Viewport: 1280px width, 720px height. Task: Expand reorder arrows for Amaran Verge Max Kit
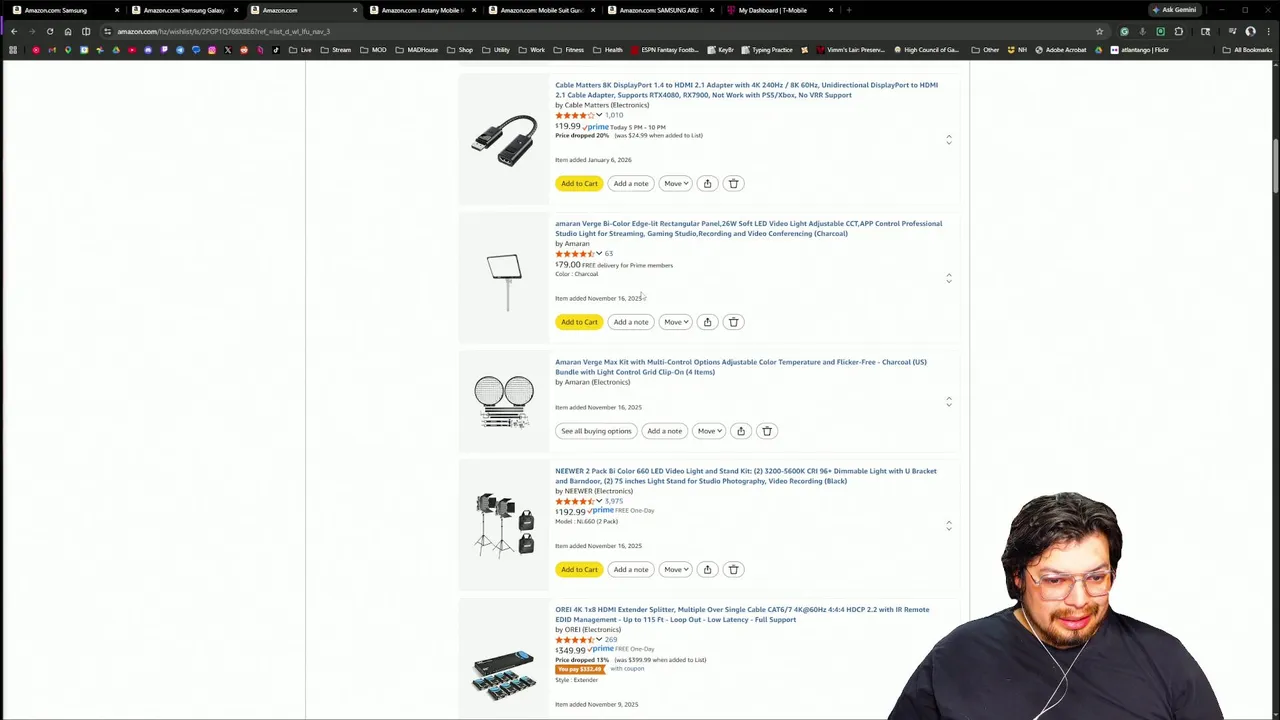949,401
